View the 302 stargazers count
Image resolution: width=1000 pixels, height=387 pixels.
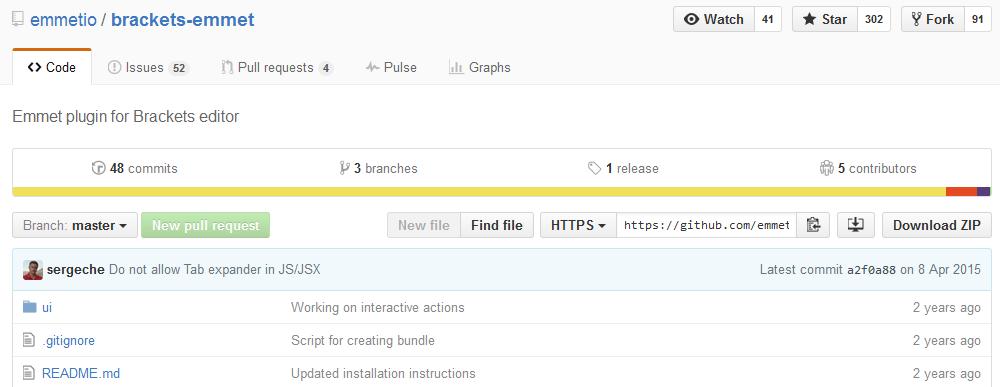(874, 19)
